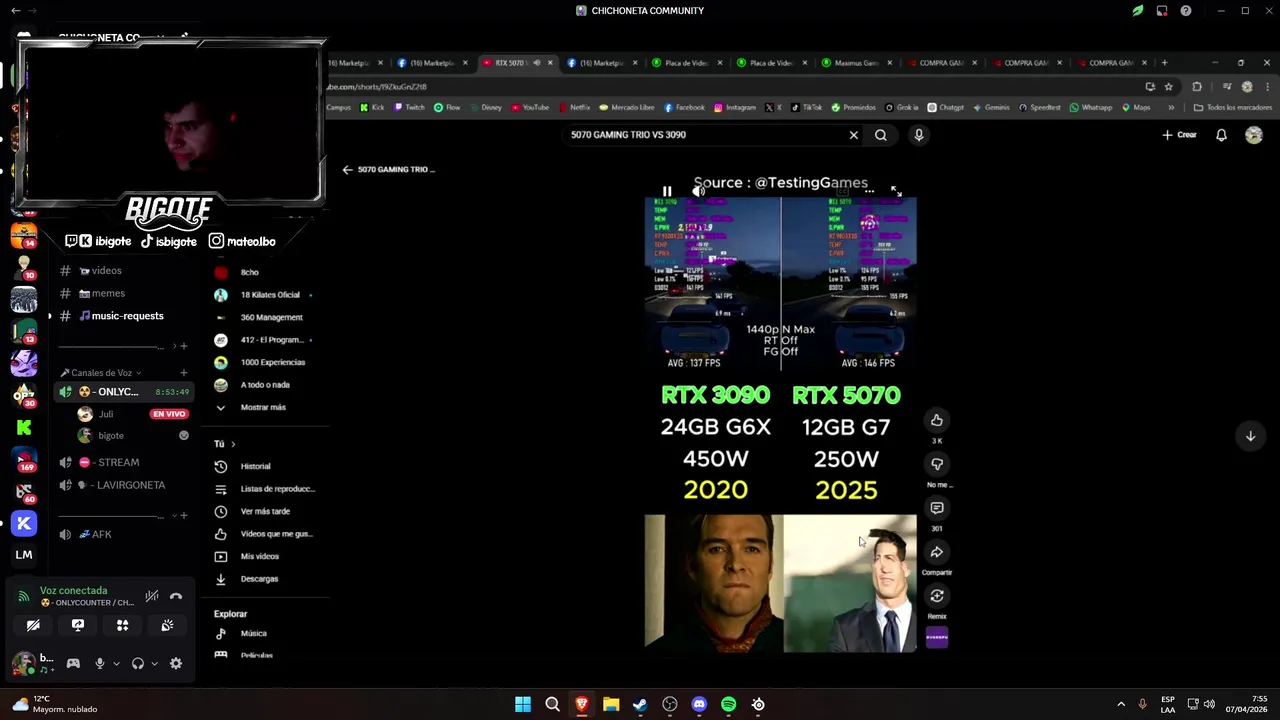Image resolution: width=1280 pixels, height=720 pixels.
Task: Go back via 5070 GAMING TRIO arrow
Action: tap(347, 170)
